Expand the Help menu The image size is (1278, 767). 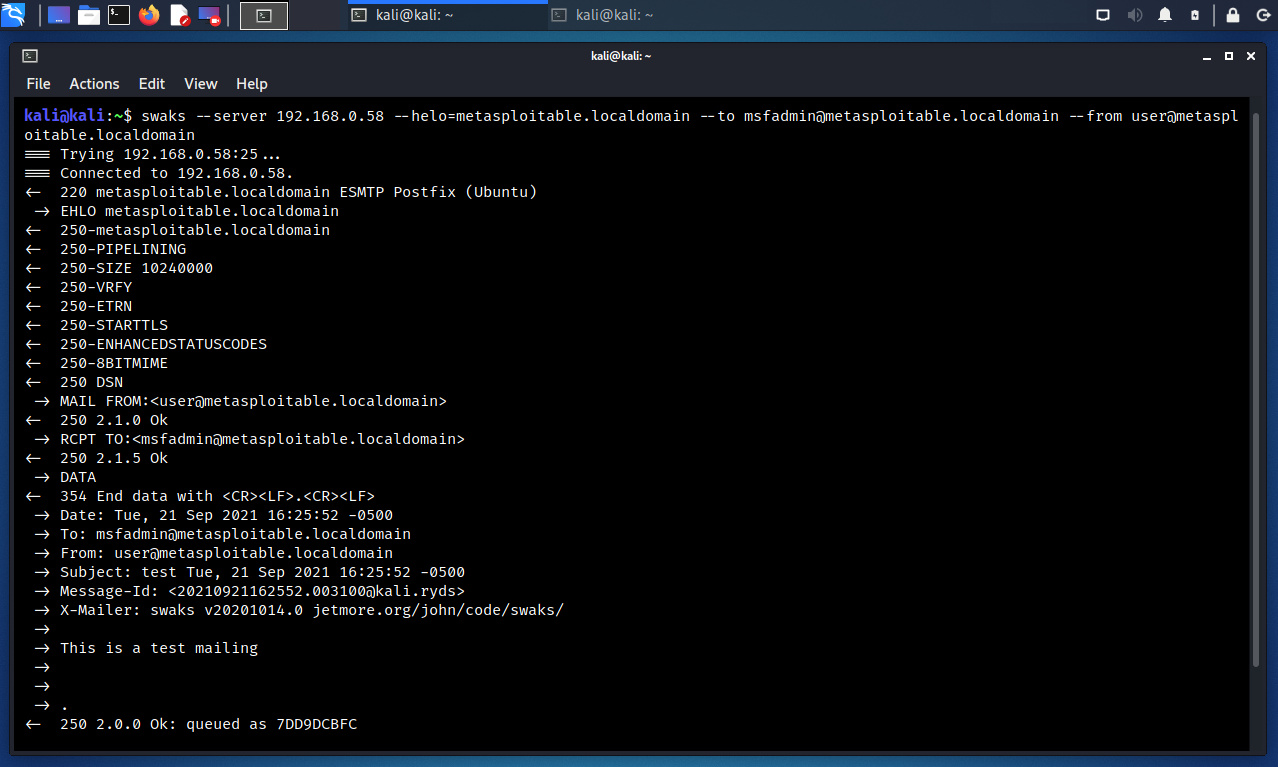(251, 84)
